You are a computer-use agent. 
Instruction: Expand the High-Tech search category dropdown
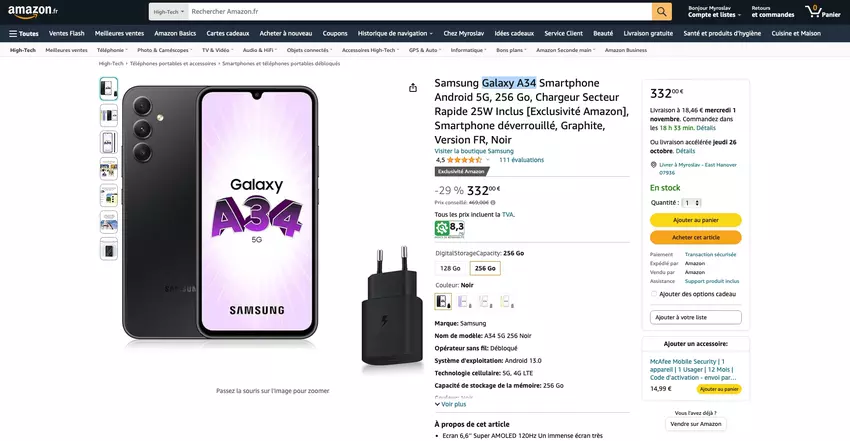pos(167,12)
